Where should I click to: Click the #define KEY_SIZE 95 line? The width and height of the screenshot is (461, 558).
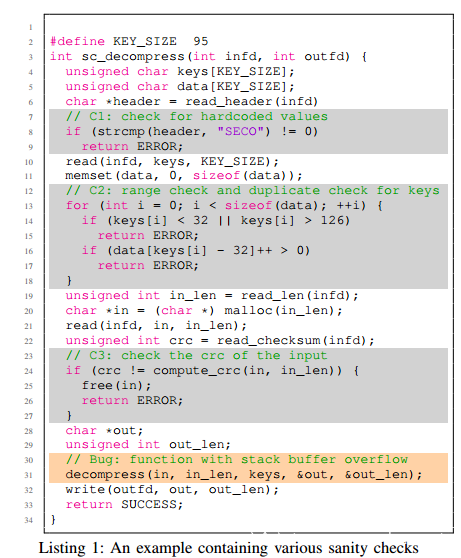129,42
